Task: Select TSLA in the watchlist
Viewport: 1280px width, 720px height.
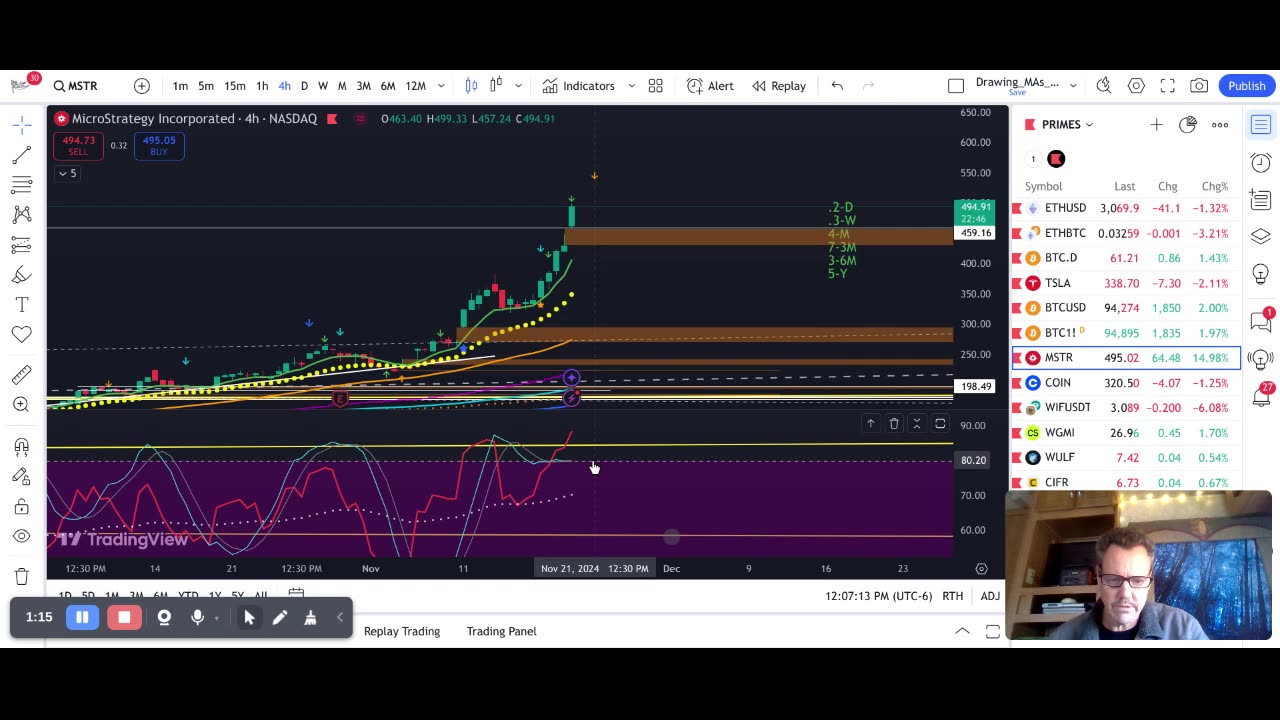Action: pyautogui.click(x=1126, y=283)
